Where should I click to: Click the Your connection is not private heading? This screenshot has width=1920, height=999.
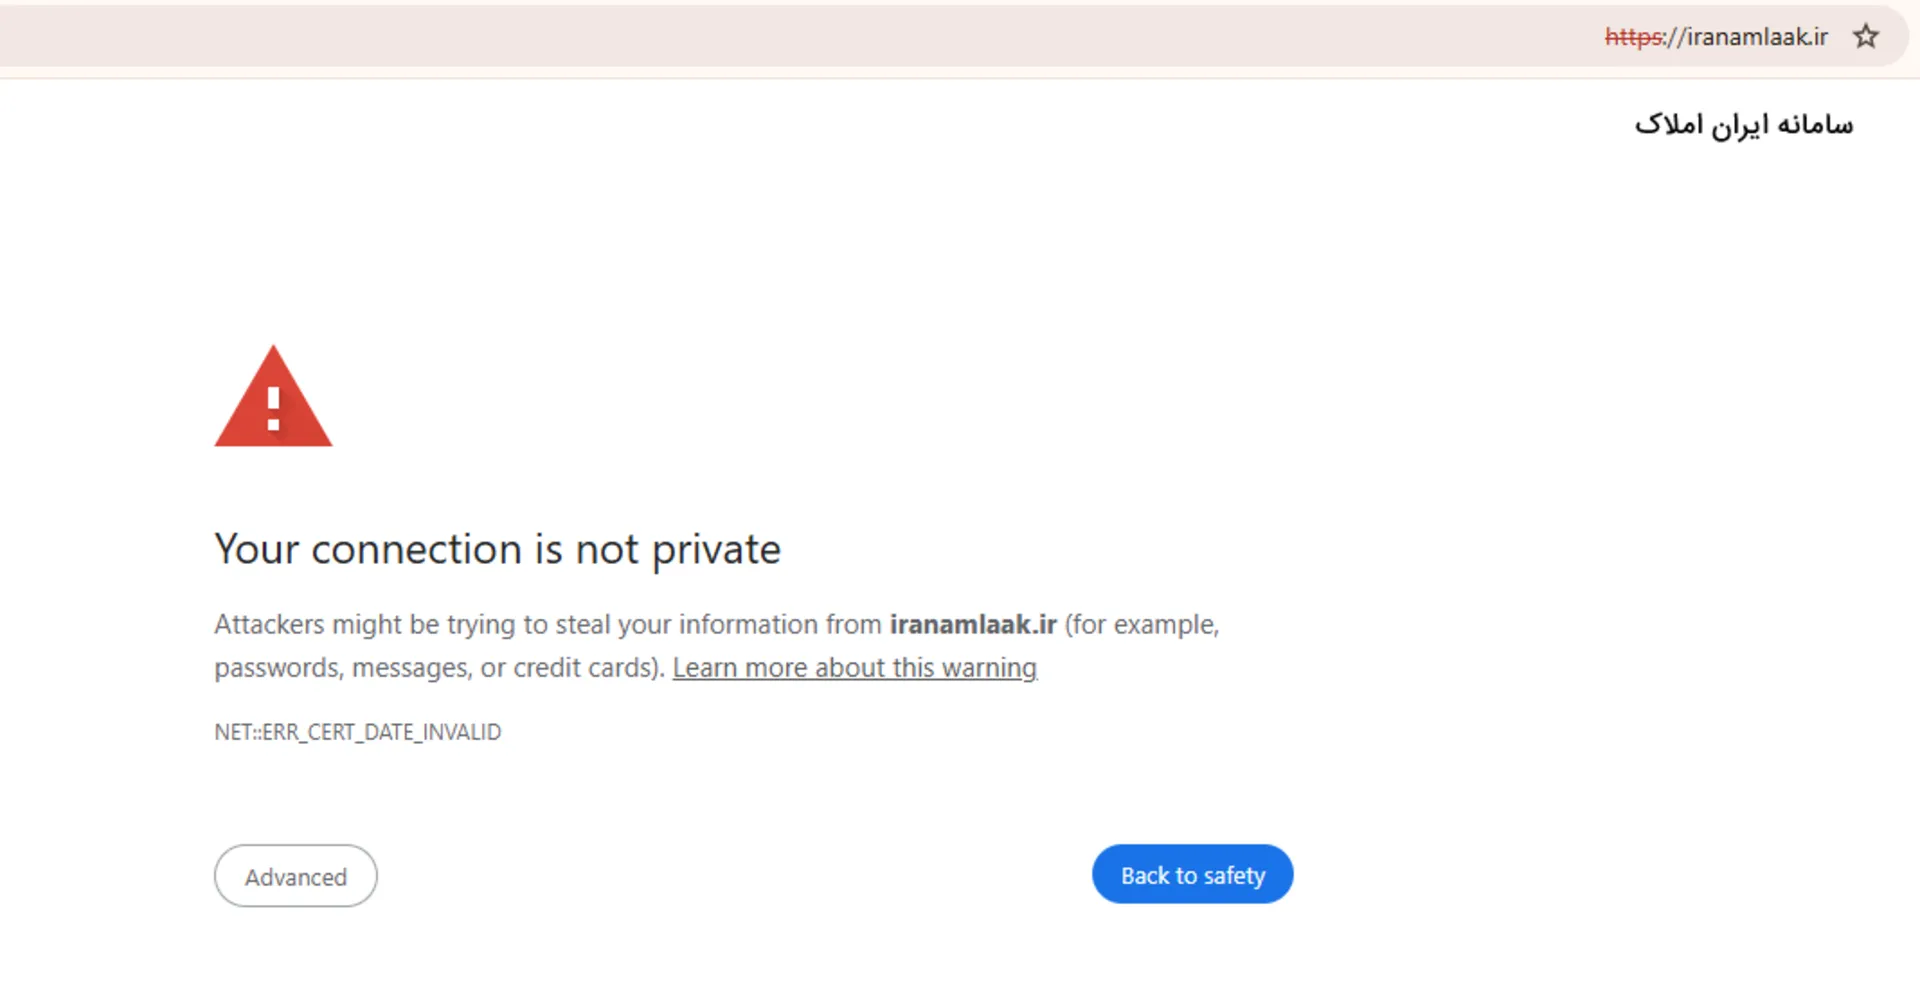[x=497, y=548]
